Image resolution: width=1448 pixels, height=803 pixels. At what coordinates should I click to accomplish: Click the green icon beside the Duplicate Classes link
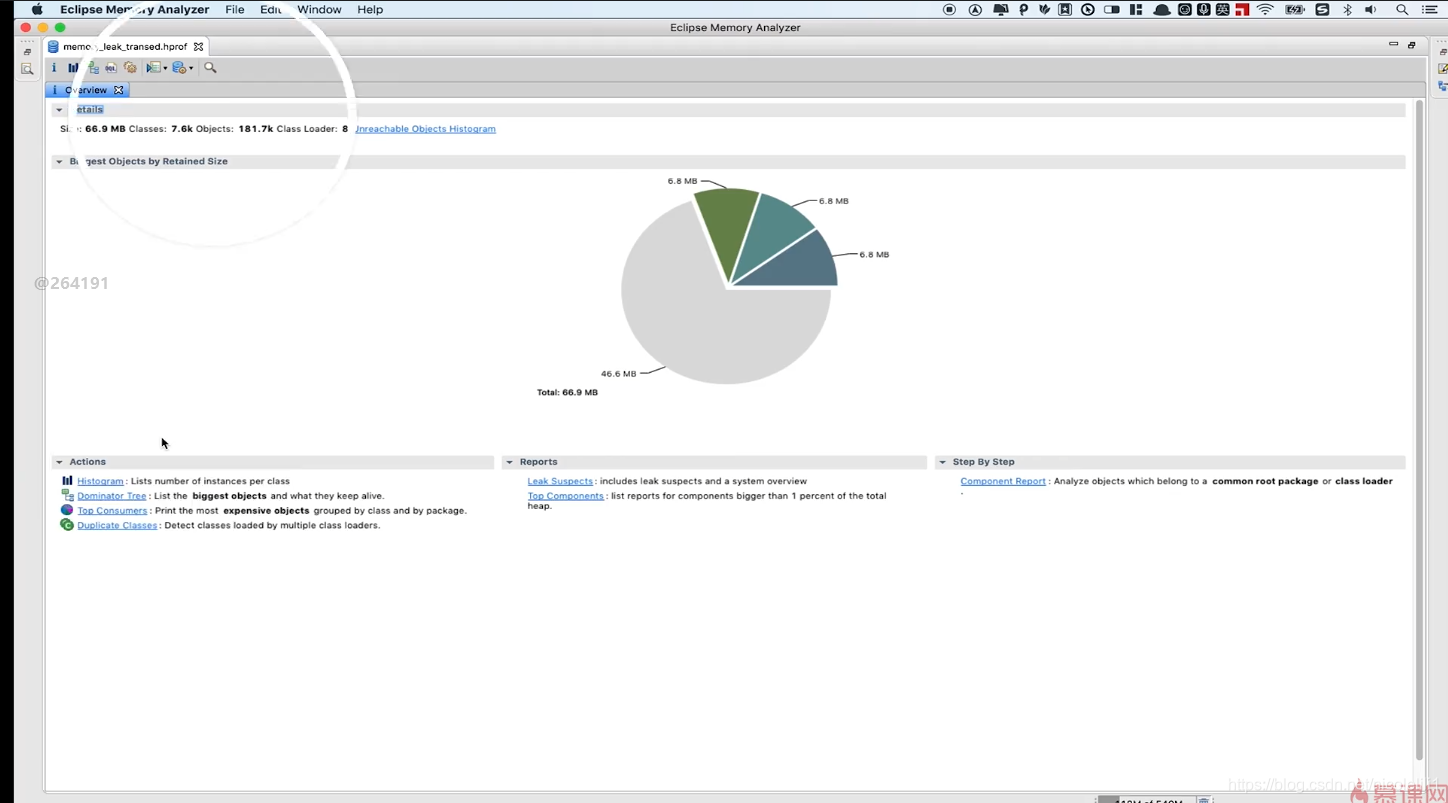click(x=67, y=525)
